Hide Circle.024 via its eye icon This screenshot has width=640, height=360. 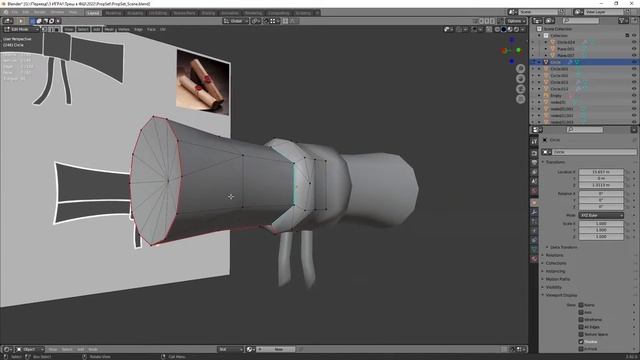click(x=634, y=42)
